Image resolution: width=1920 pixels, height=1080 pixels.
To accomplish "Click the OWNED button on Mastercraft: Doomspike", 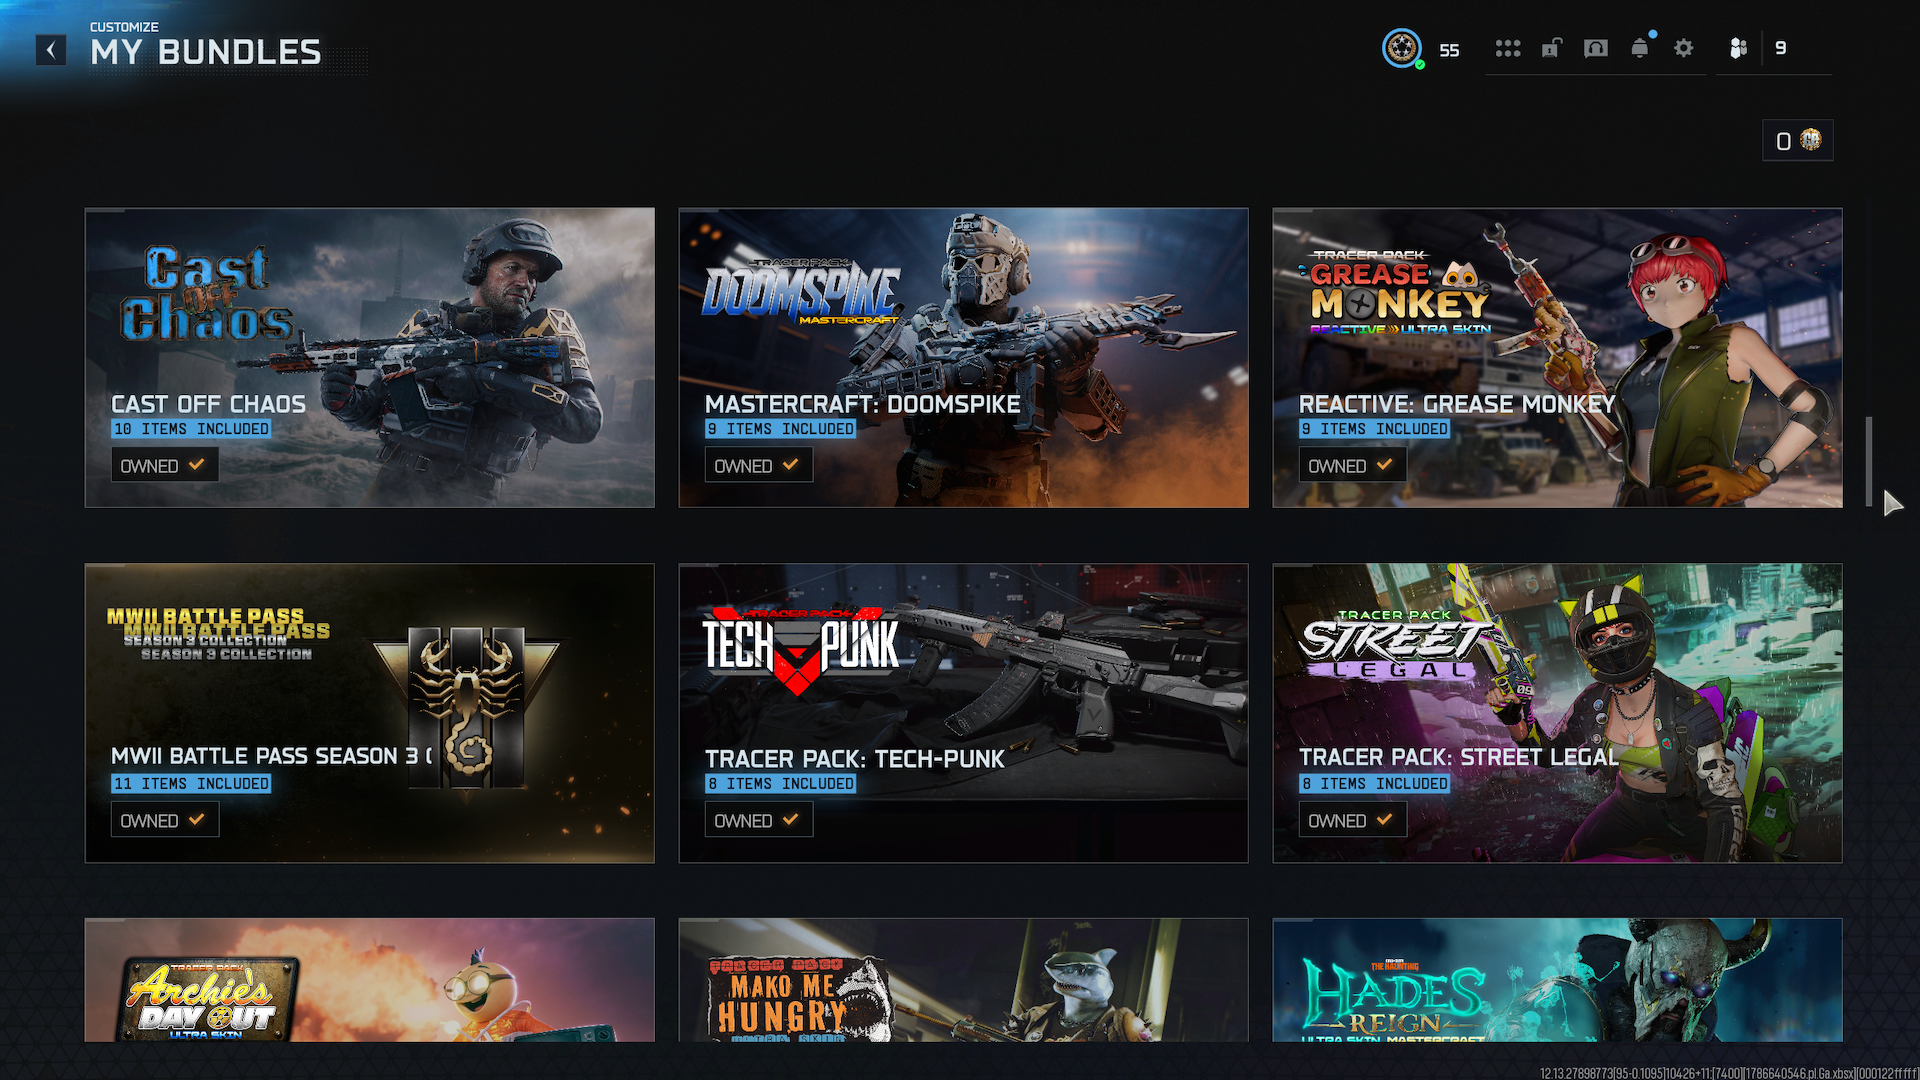I will [758, 465].
